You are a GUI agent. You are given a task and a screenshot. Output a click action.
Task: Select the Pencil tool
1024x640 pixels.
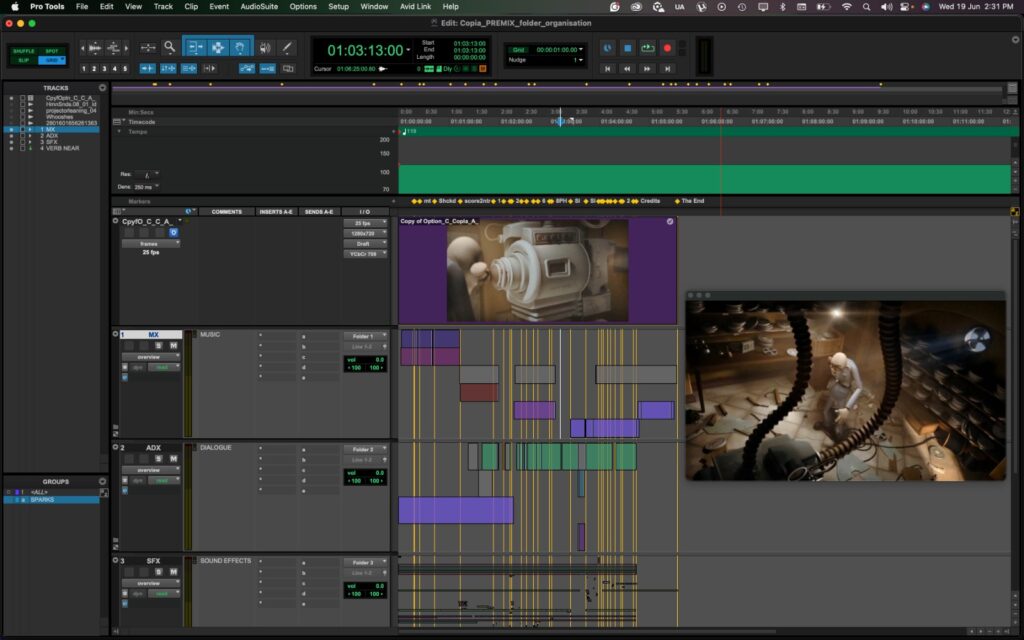pyautogui.click(x=288, y=47)
